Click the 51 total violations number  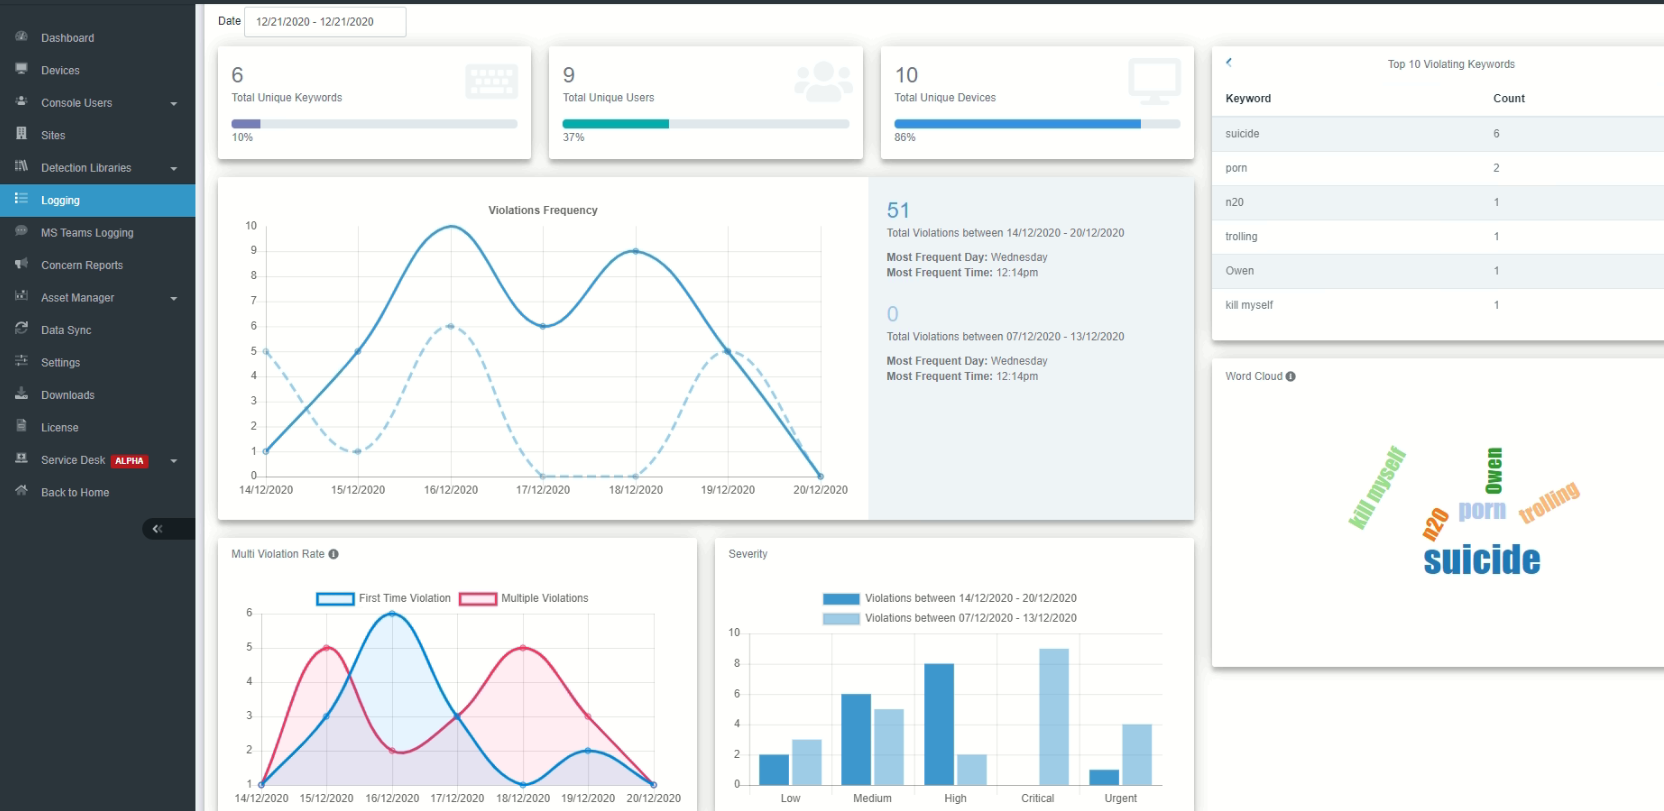(x=898, y=210)
